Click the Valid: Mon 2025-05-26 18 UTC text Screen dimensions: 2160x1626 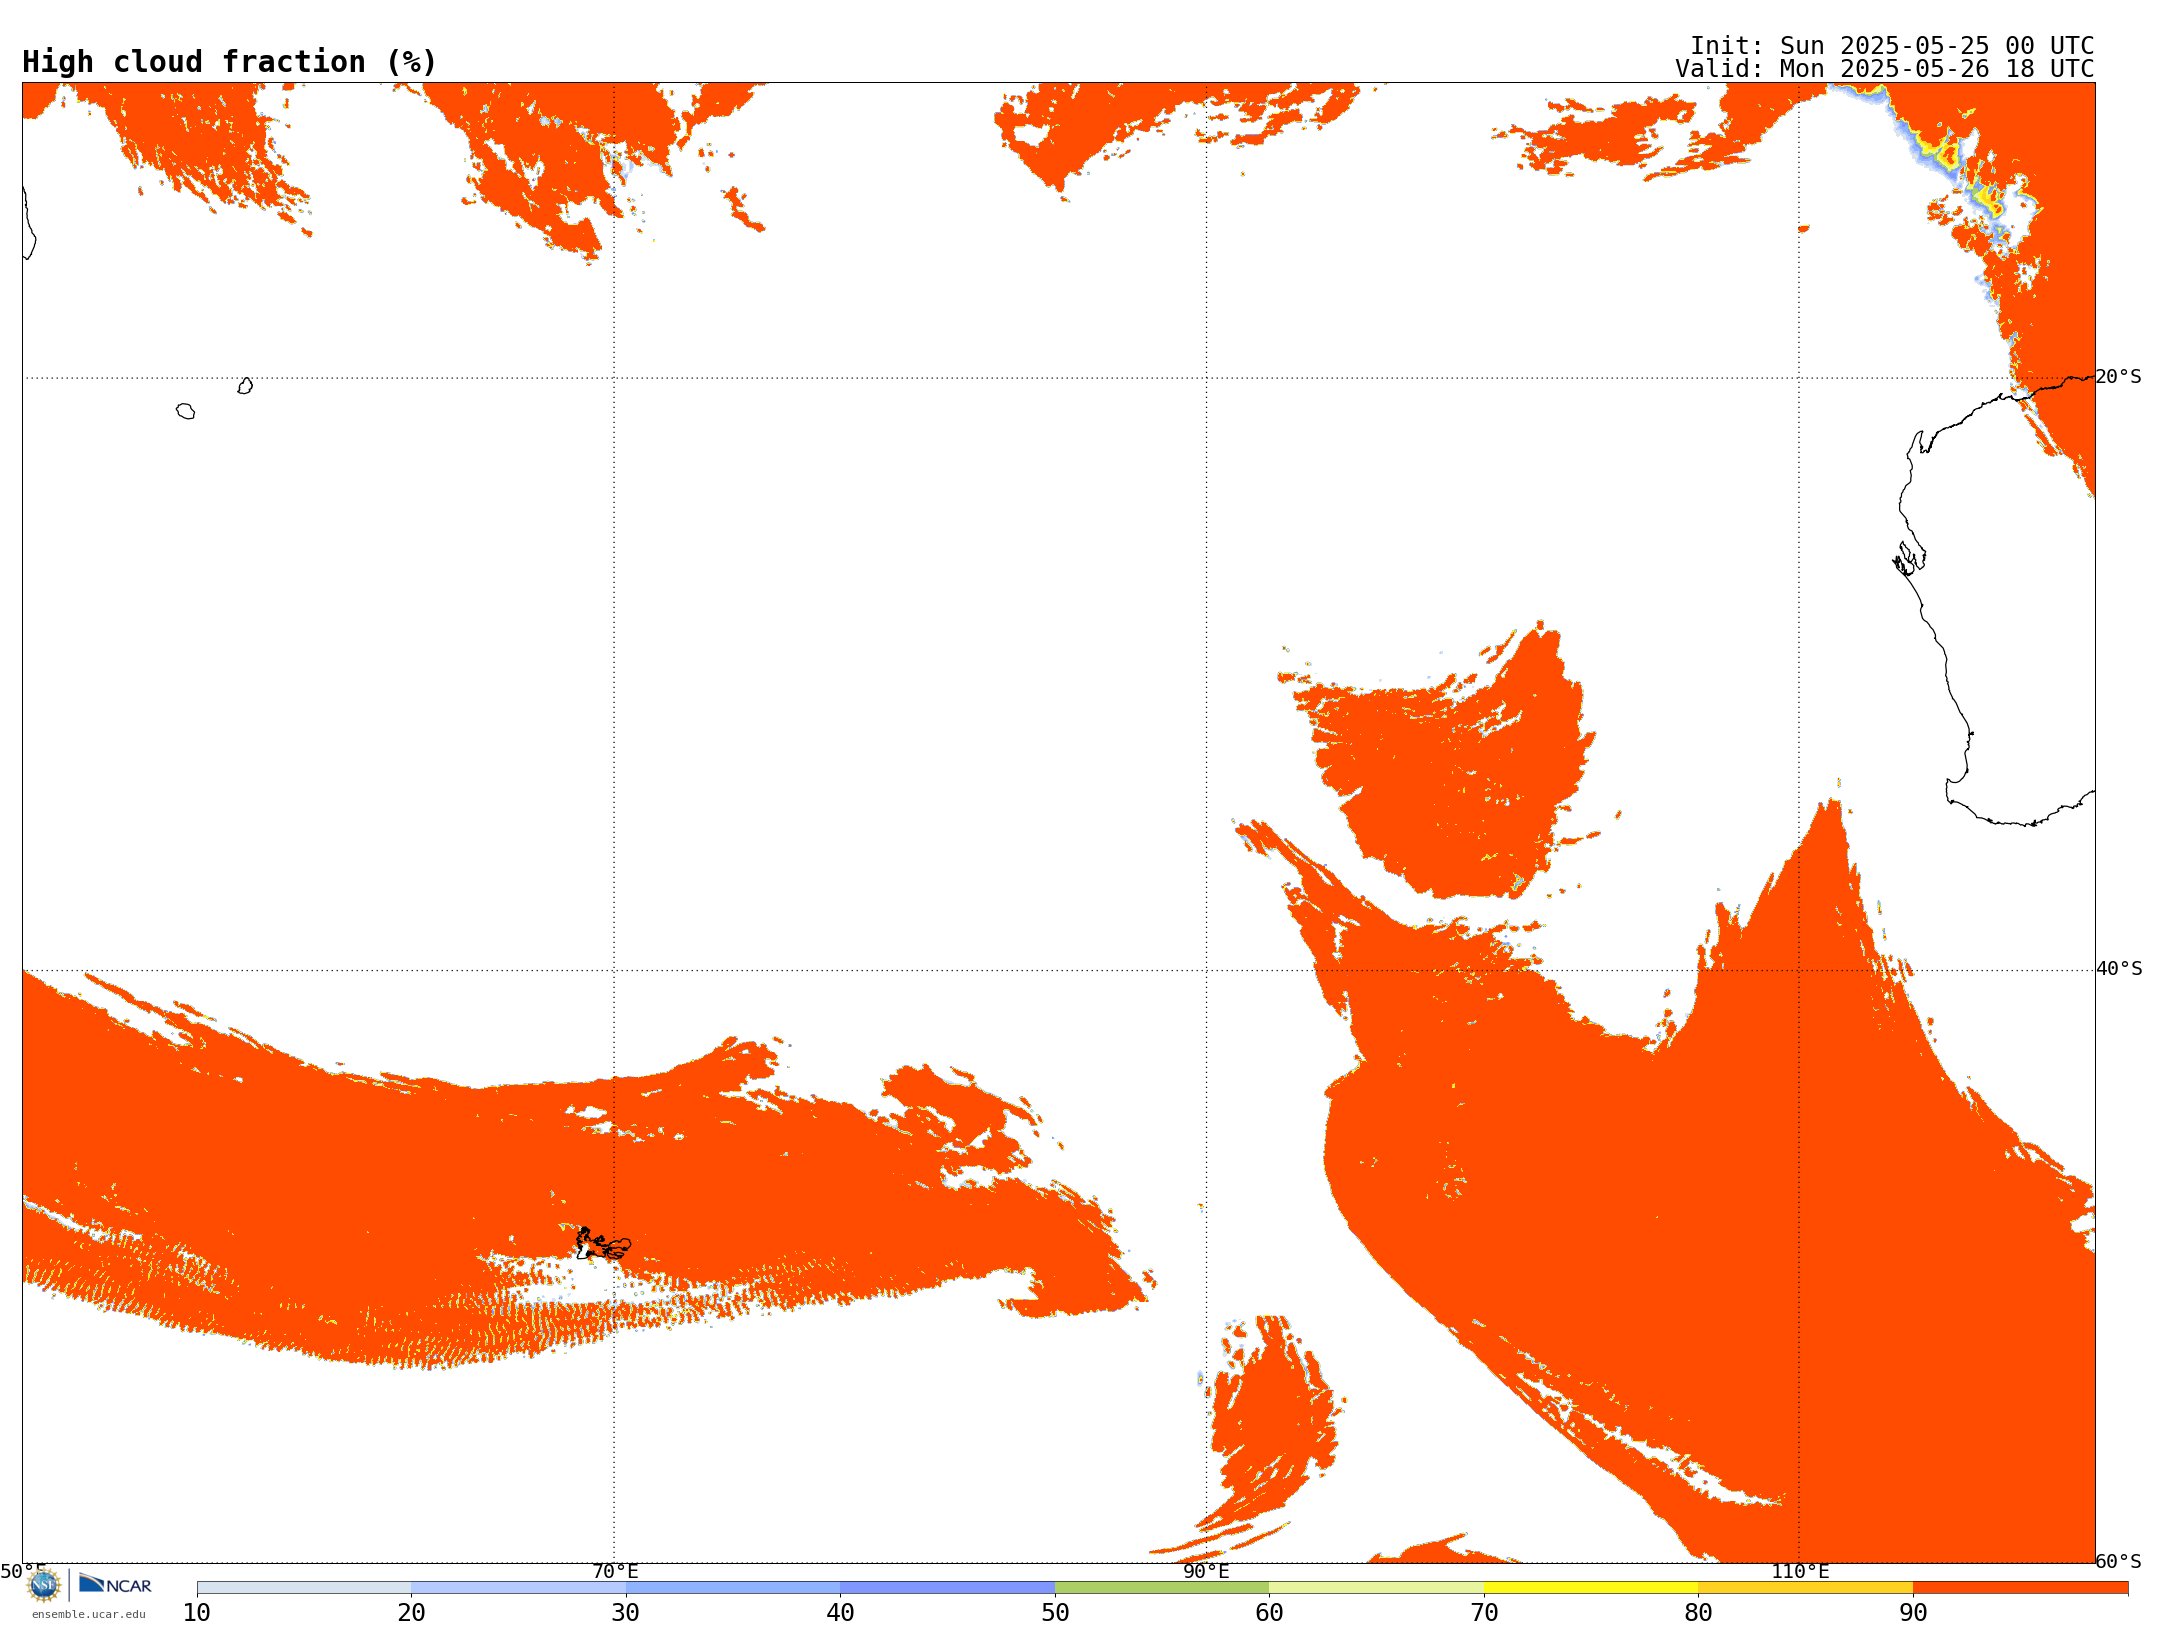pos(1885,69)
